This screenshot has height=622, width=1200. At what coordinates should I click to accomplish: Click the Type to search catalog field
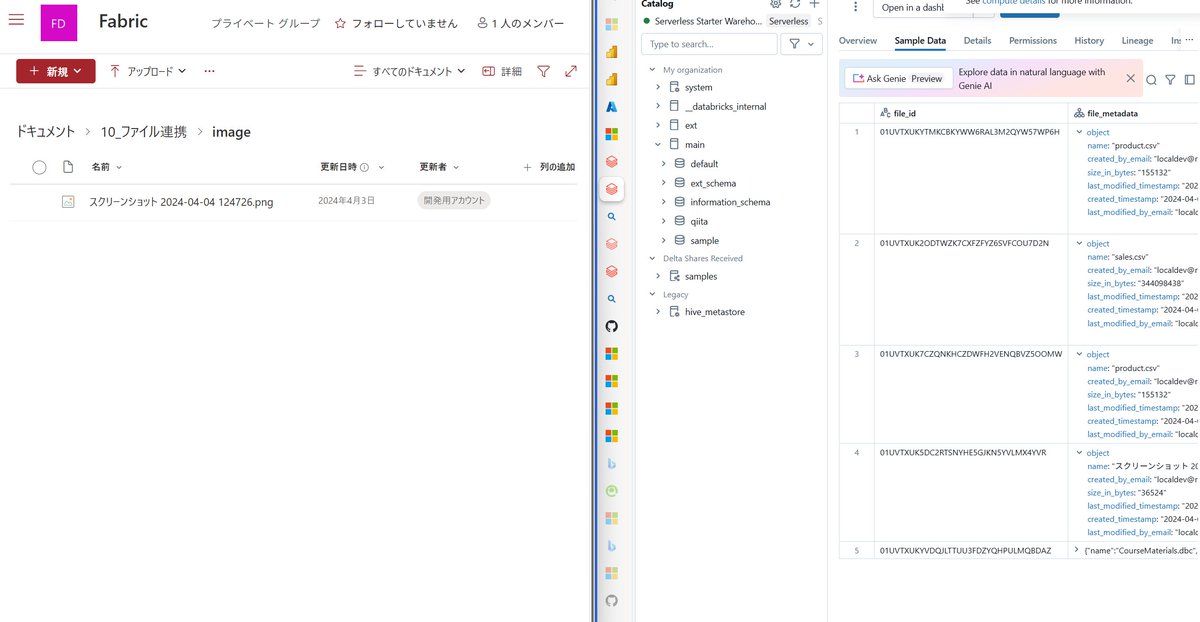[709, 44]
